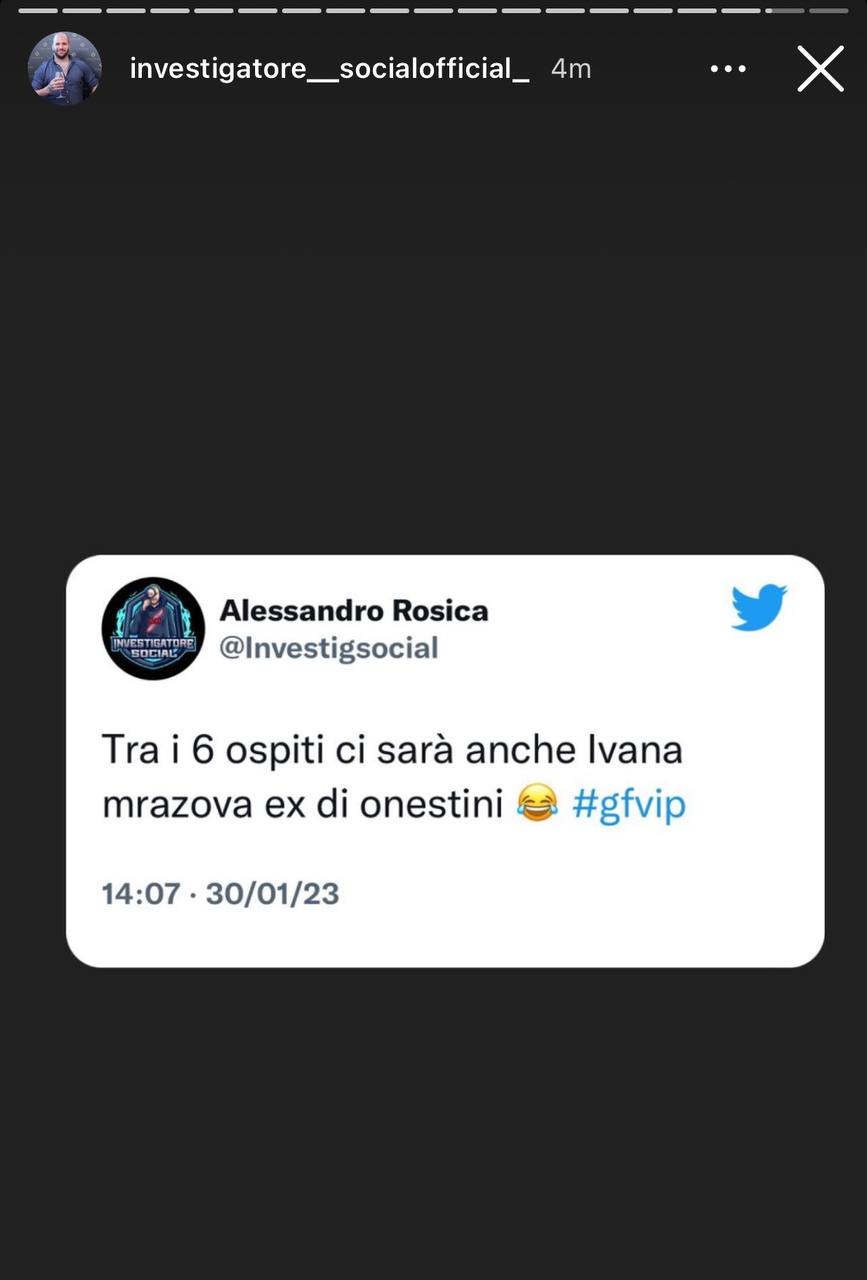This screenshot has height=1280, width=867.
Task: Jump to the last story progress segment
Action: [829, 11]
